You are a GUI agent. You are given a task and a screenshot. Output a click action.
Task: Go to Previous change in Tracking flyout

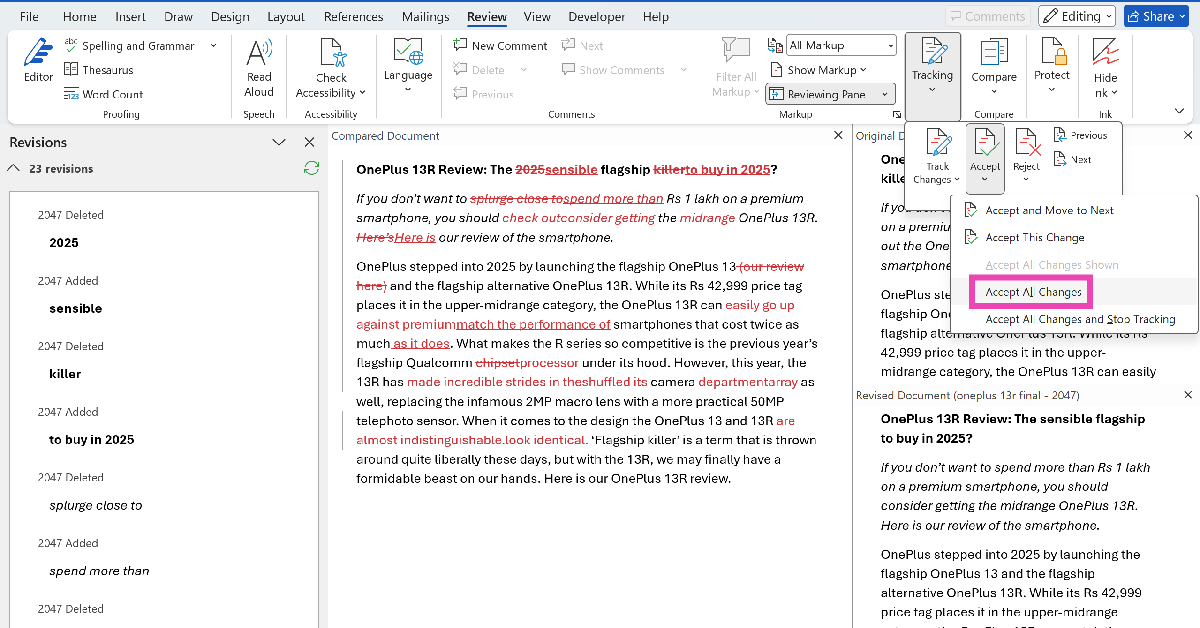click(1080, 135)
